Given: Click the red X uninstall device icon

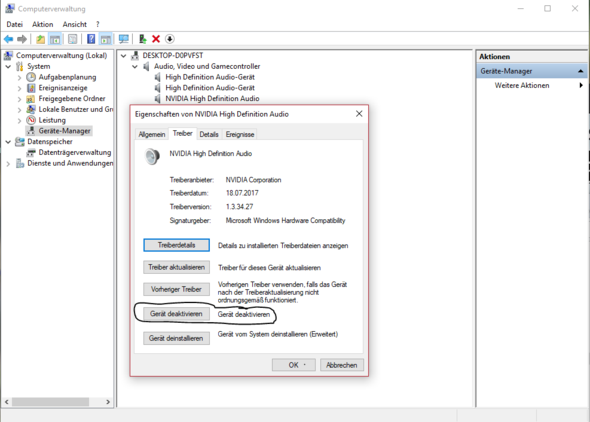Looking at the screenshot, I should pyautogui.click(x=156, y=39).
